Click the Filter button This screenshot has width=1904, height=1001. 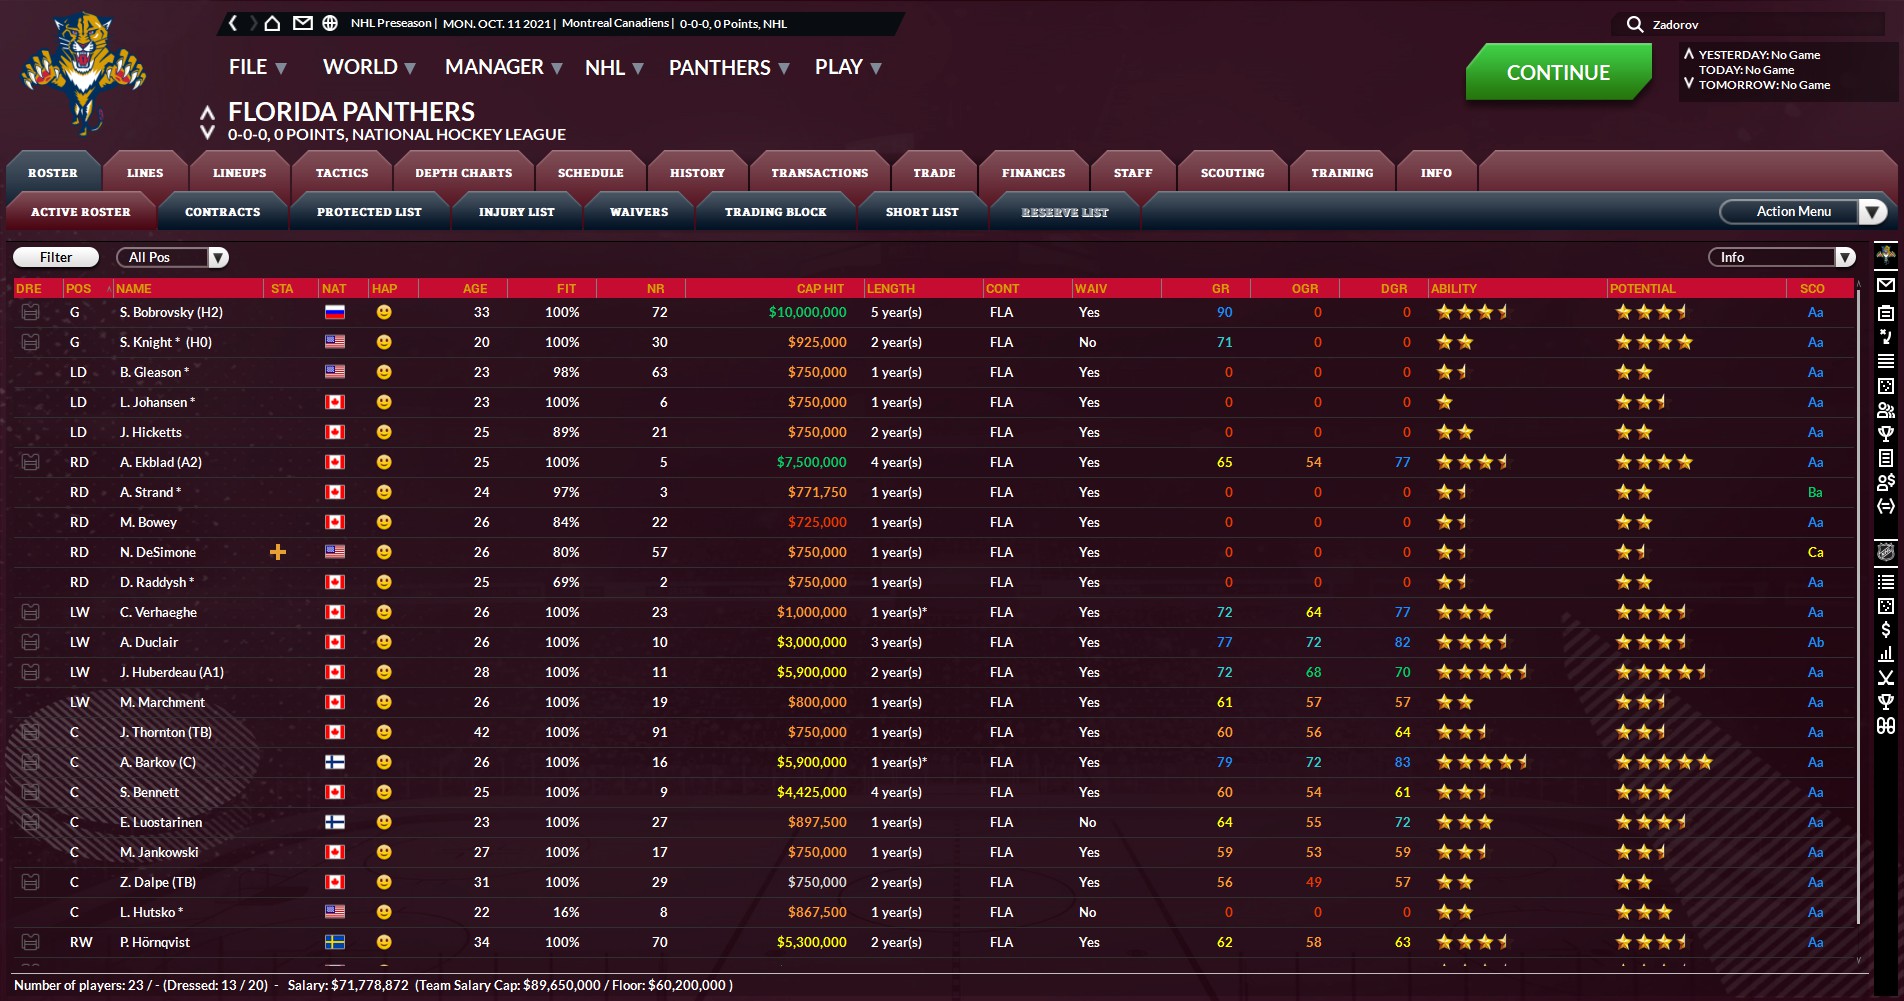[x=56, y=258]
